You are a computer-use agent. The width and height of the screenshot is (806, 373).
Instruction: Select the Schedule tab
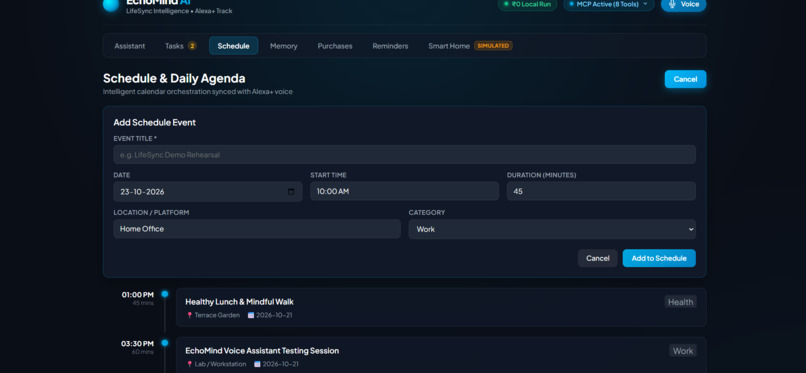tap(233, 46)
